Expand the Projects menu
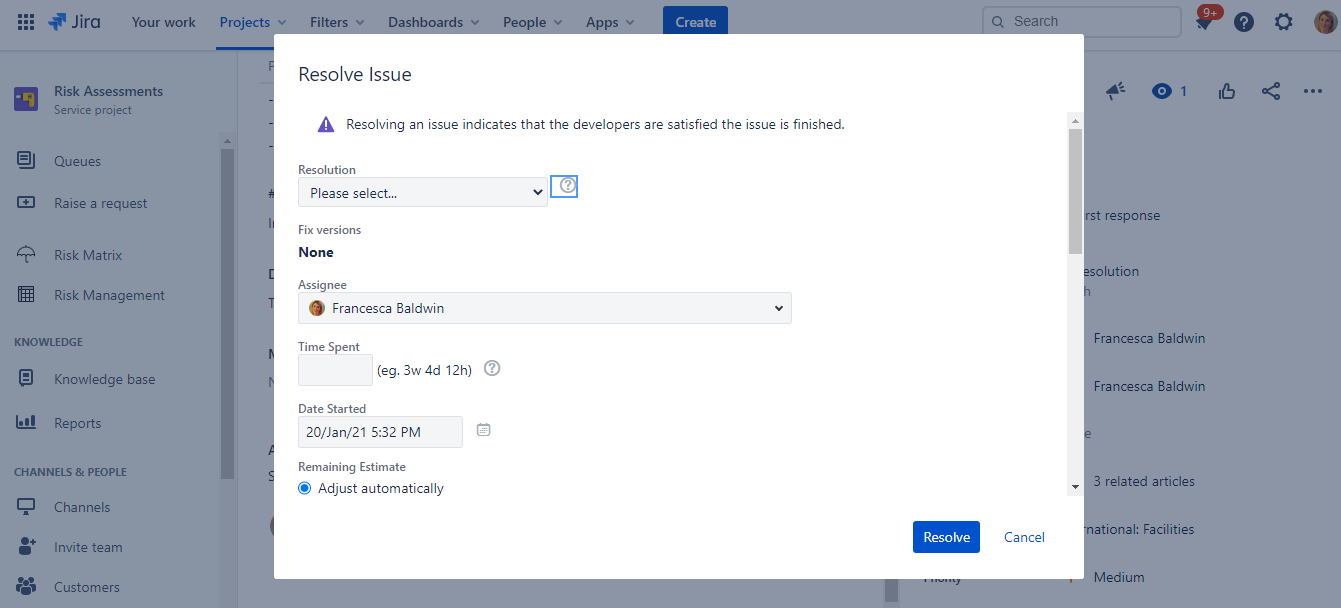Screen dimensions: 1341x608 click(253, 22)
